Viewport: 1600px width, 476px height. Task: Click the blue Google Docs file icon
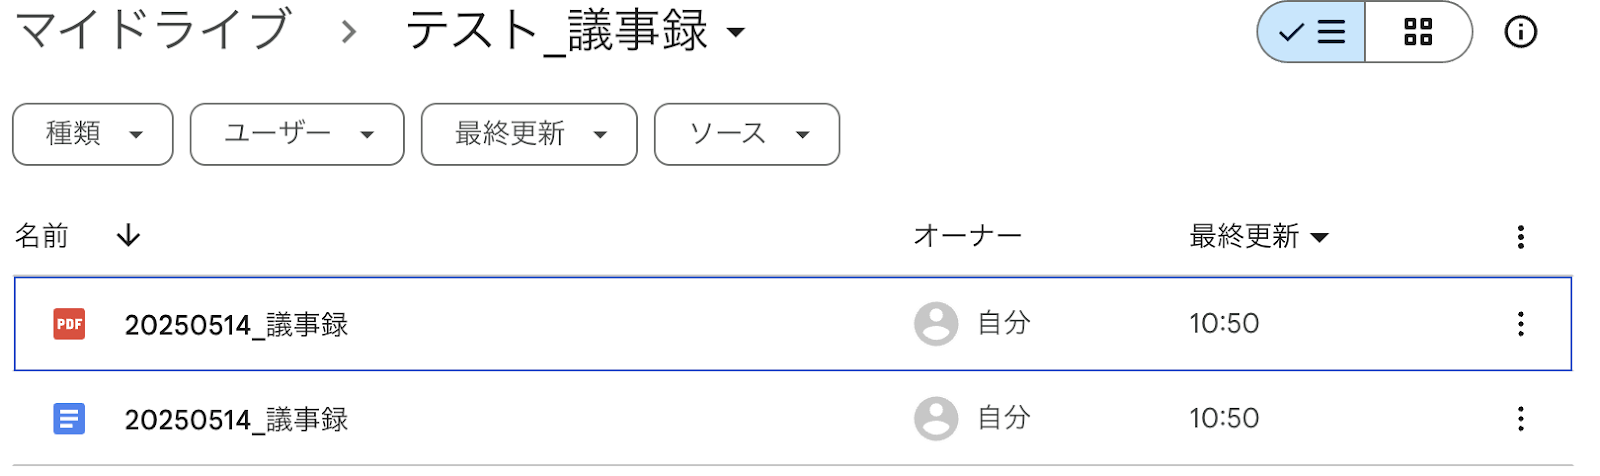pos(69,419)
